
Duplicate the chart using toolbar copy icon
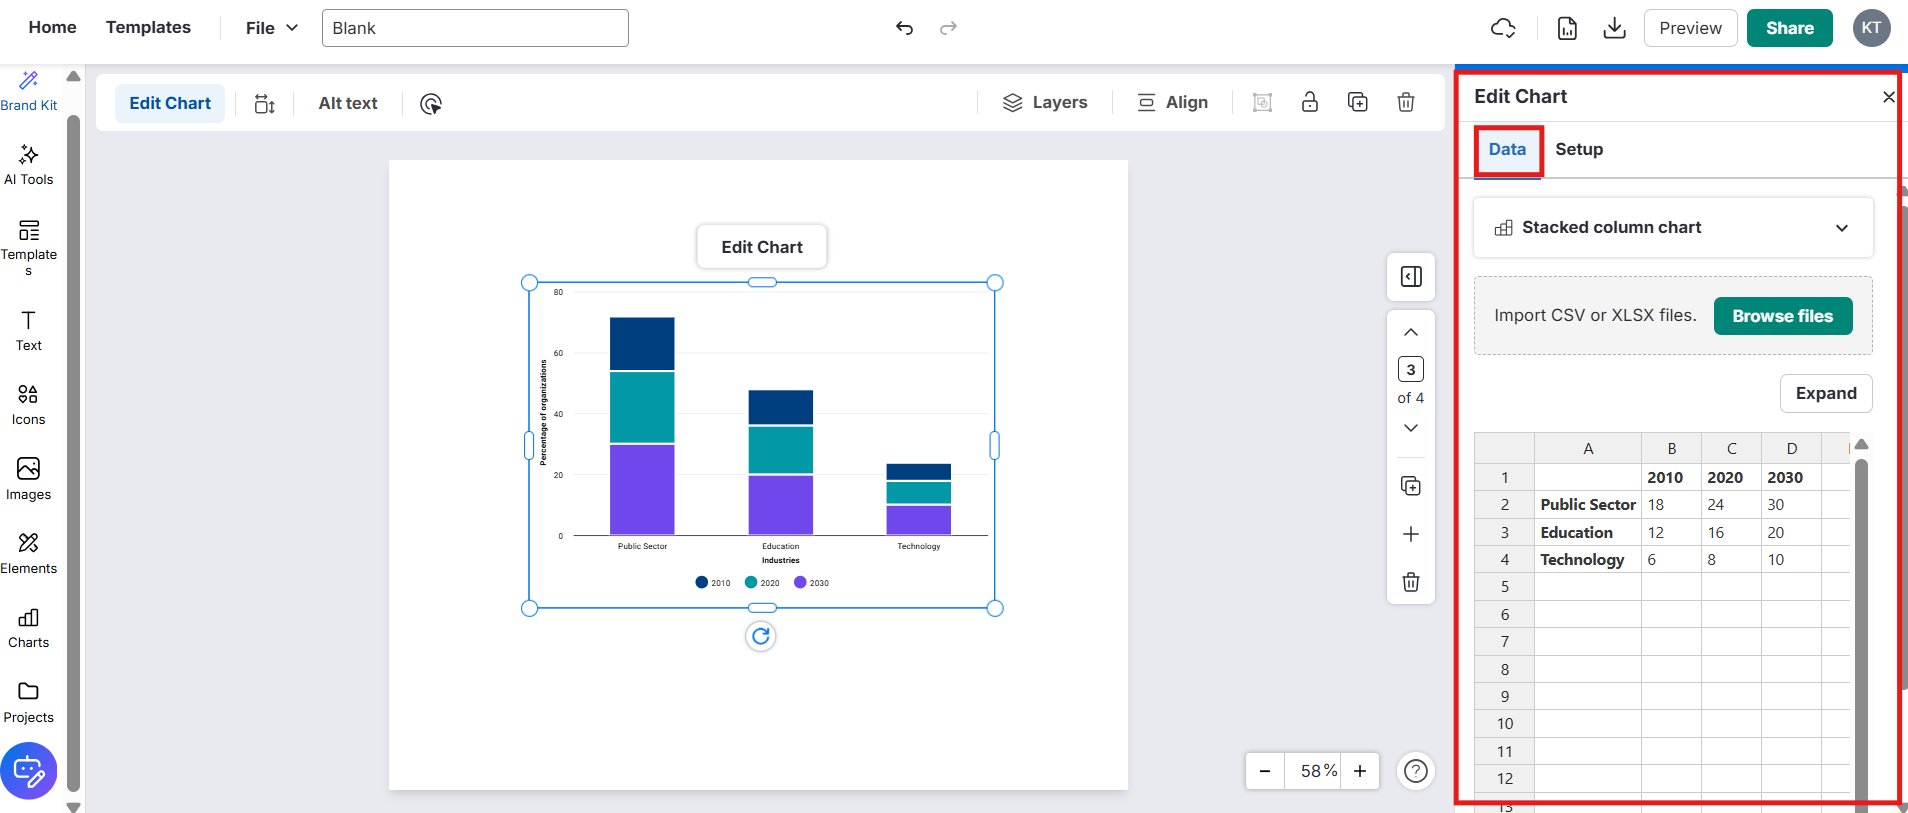pos(1357,102)
